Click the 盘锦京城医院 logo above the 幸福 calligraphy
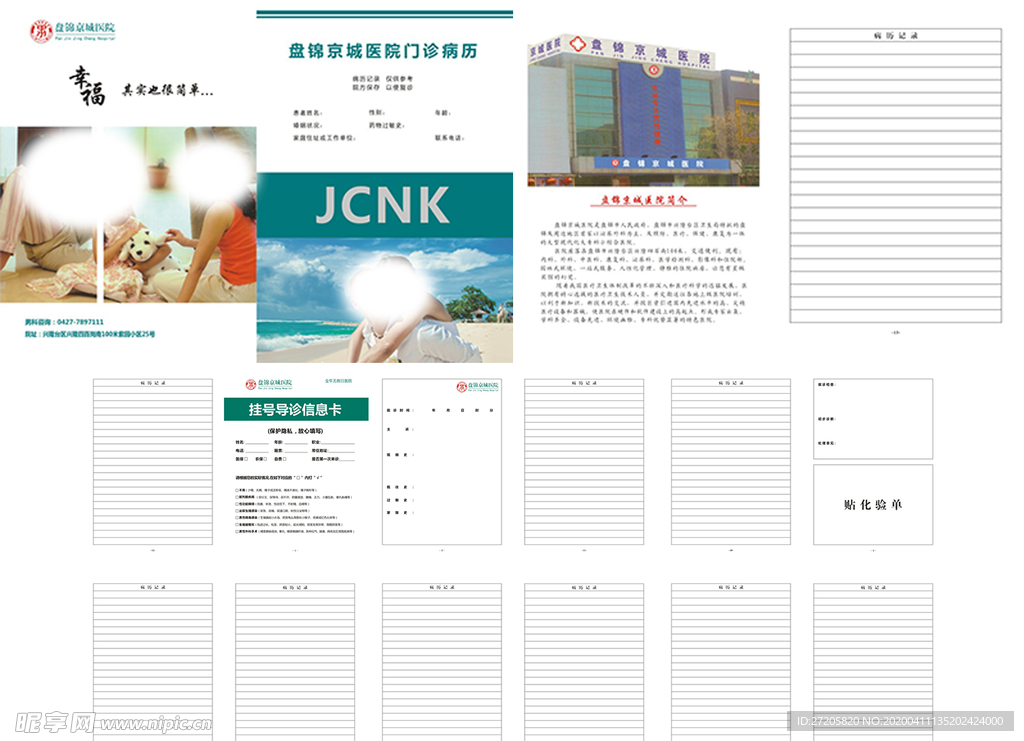Screen dimensions: 1024x741 click(72, 31)
